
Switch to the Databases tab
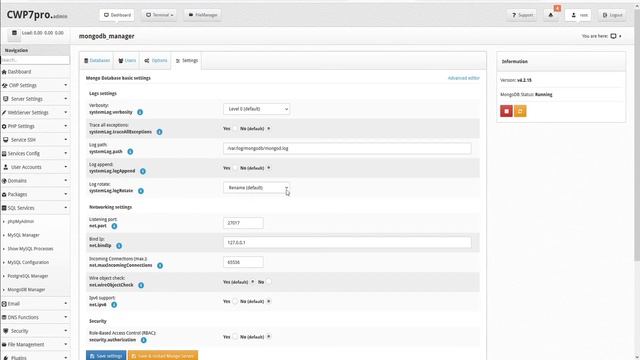coord(97,60)
